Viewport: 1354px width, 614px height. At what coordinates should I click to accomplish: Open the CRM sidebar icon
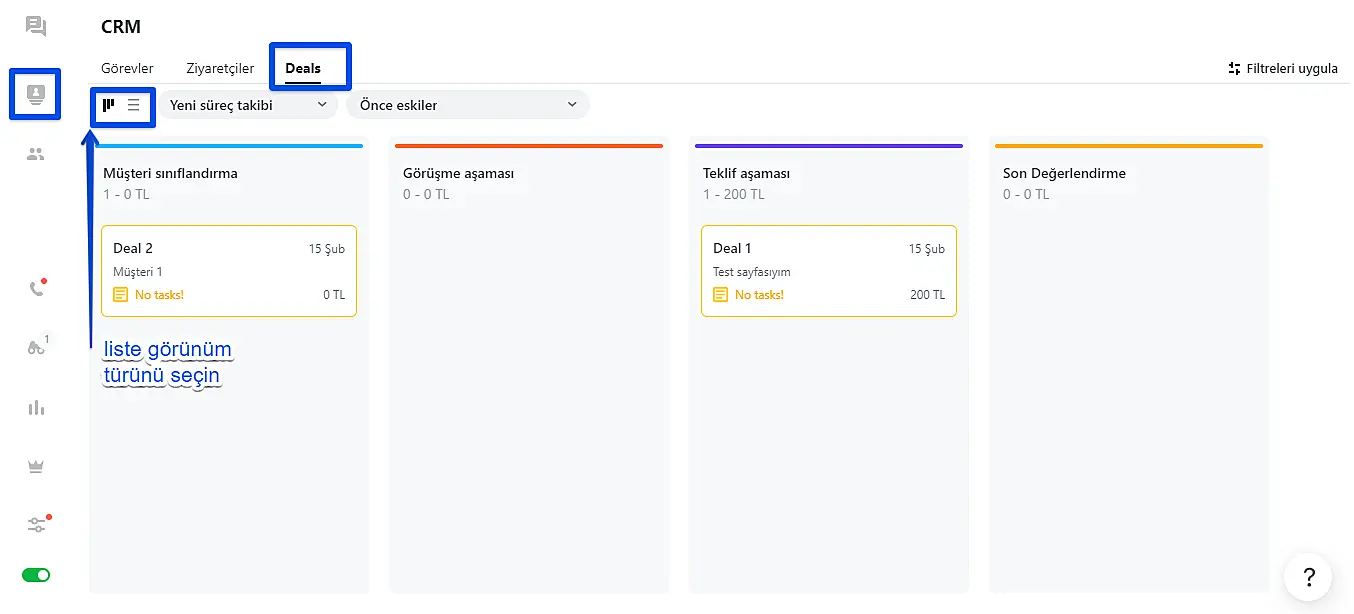(x=36, y=94)
